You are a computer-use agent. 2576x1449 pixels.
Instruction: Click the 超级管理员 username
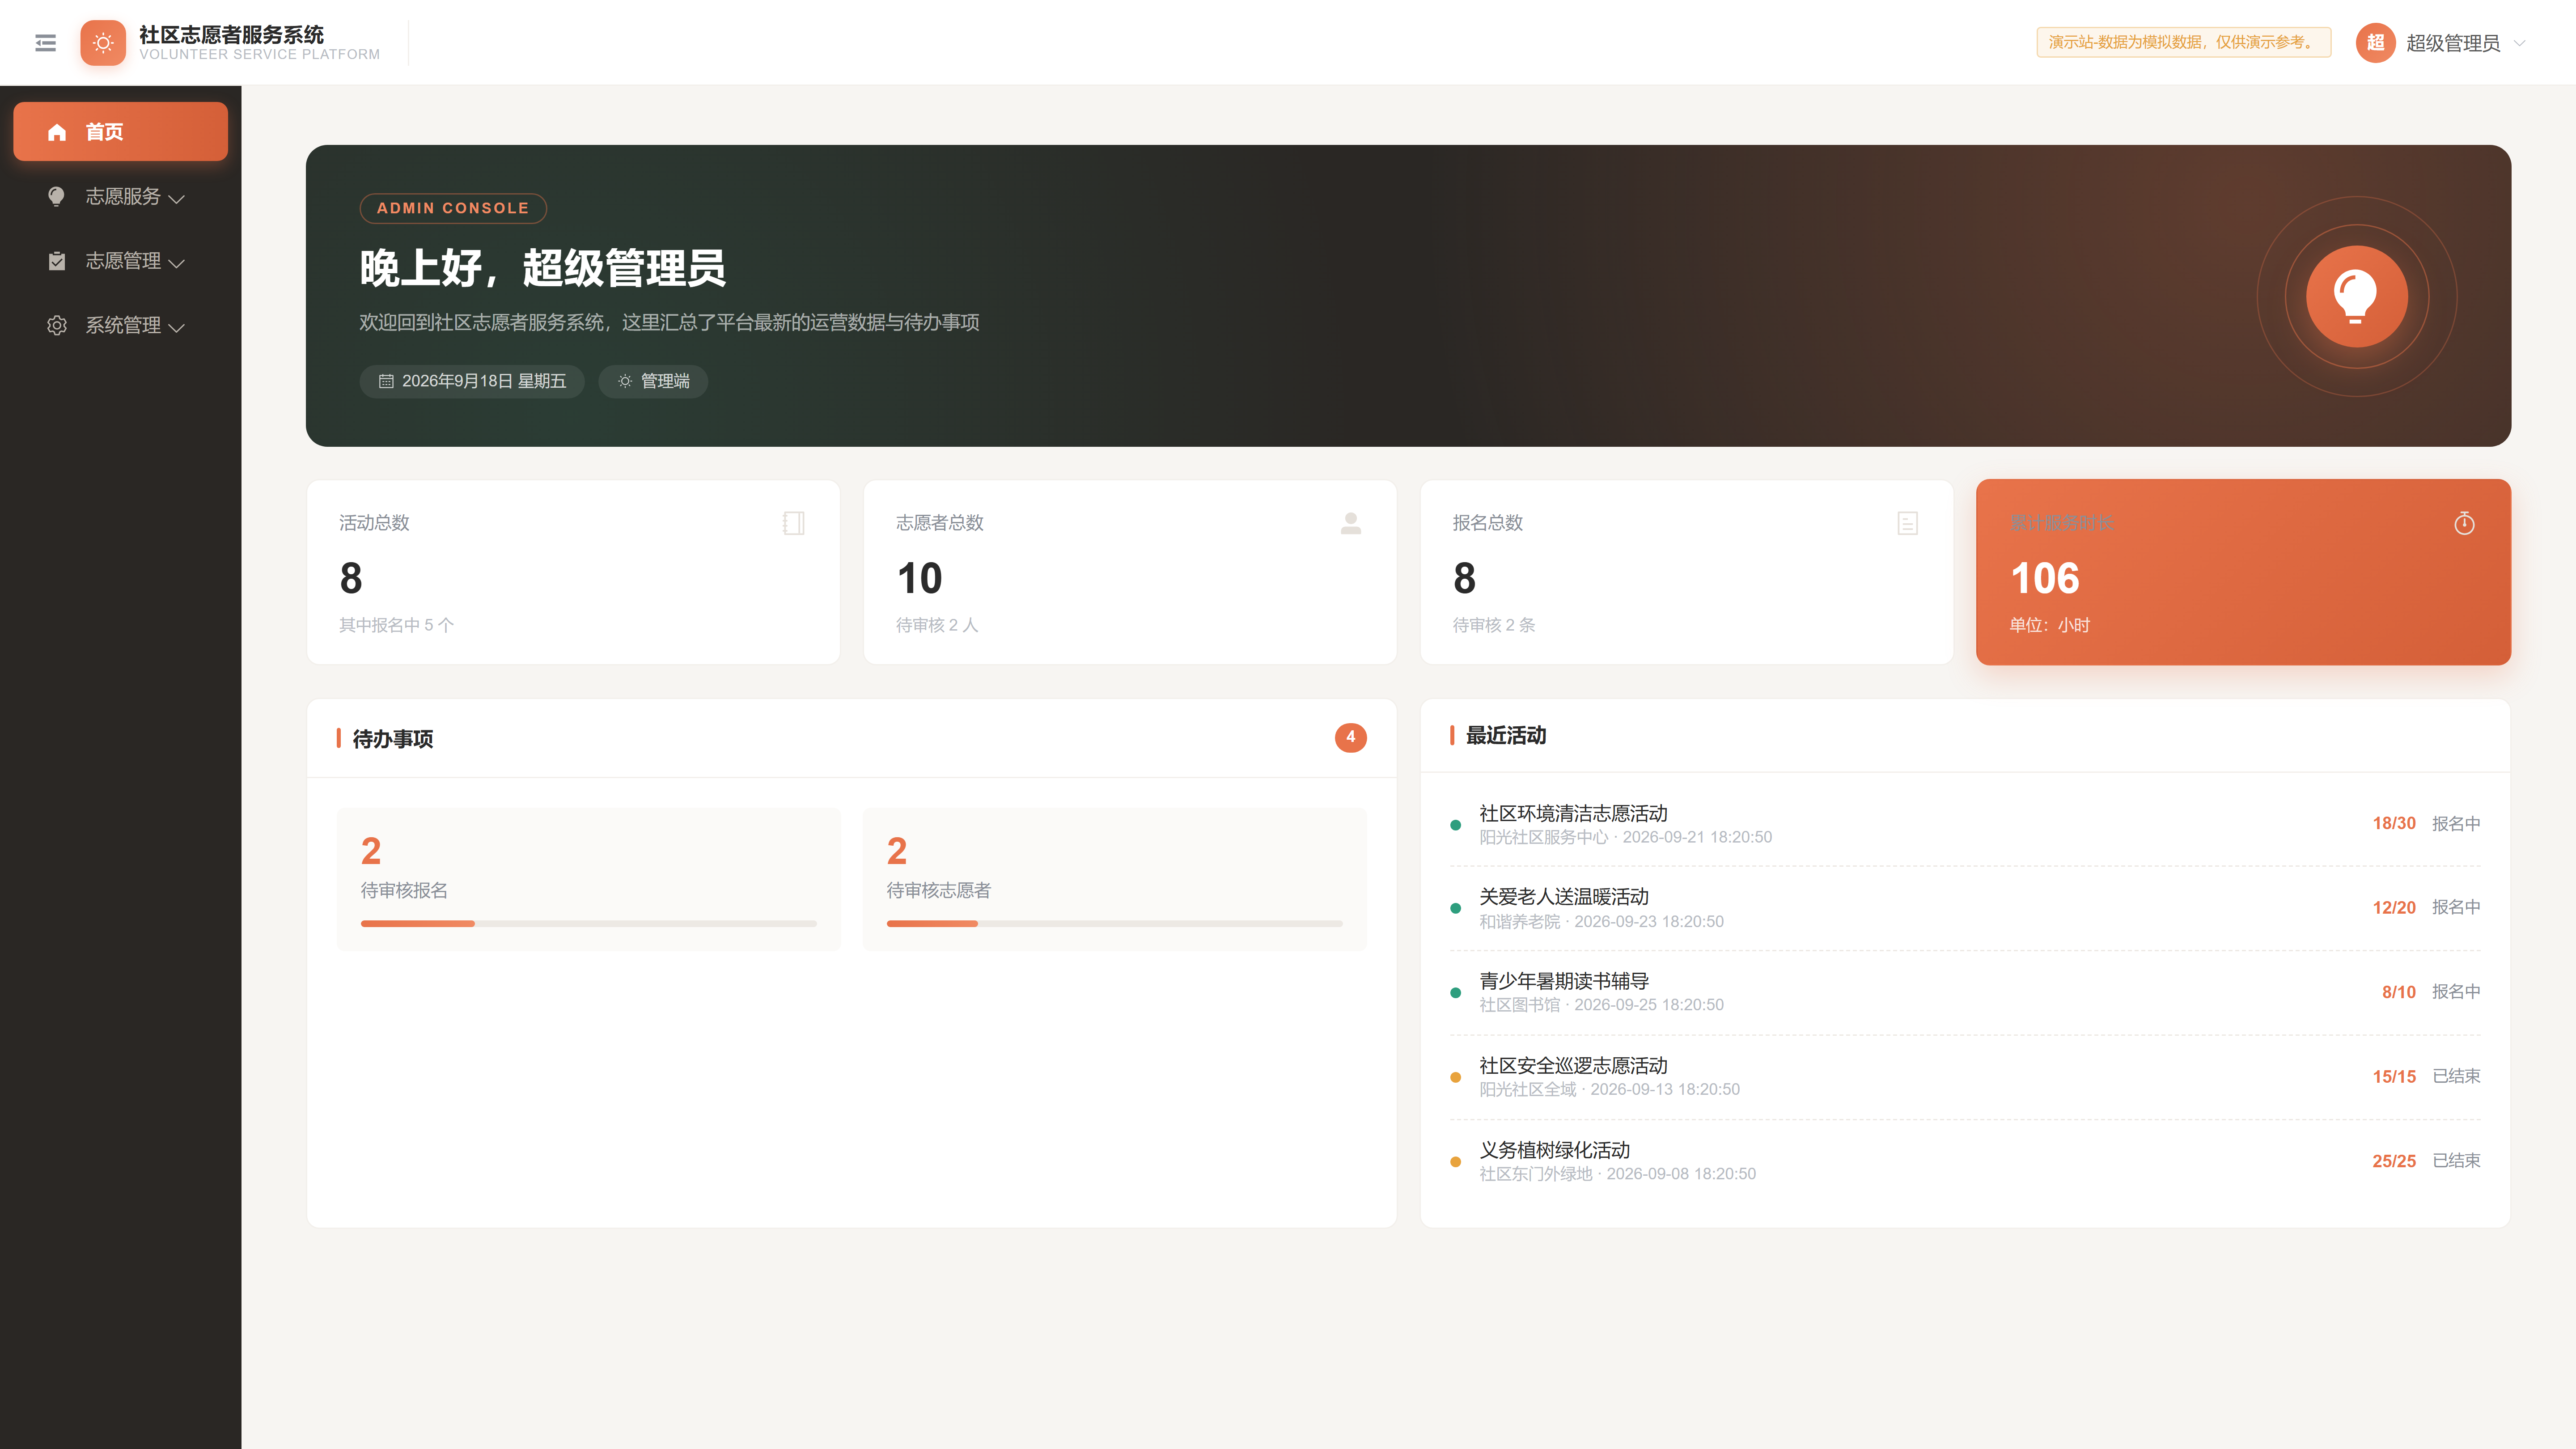click(x=2453, y=43)
